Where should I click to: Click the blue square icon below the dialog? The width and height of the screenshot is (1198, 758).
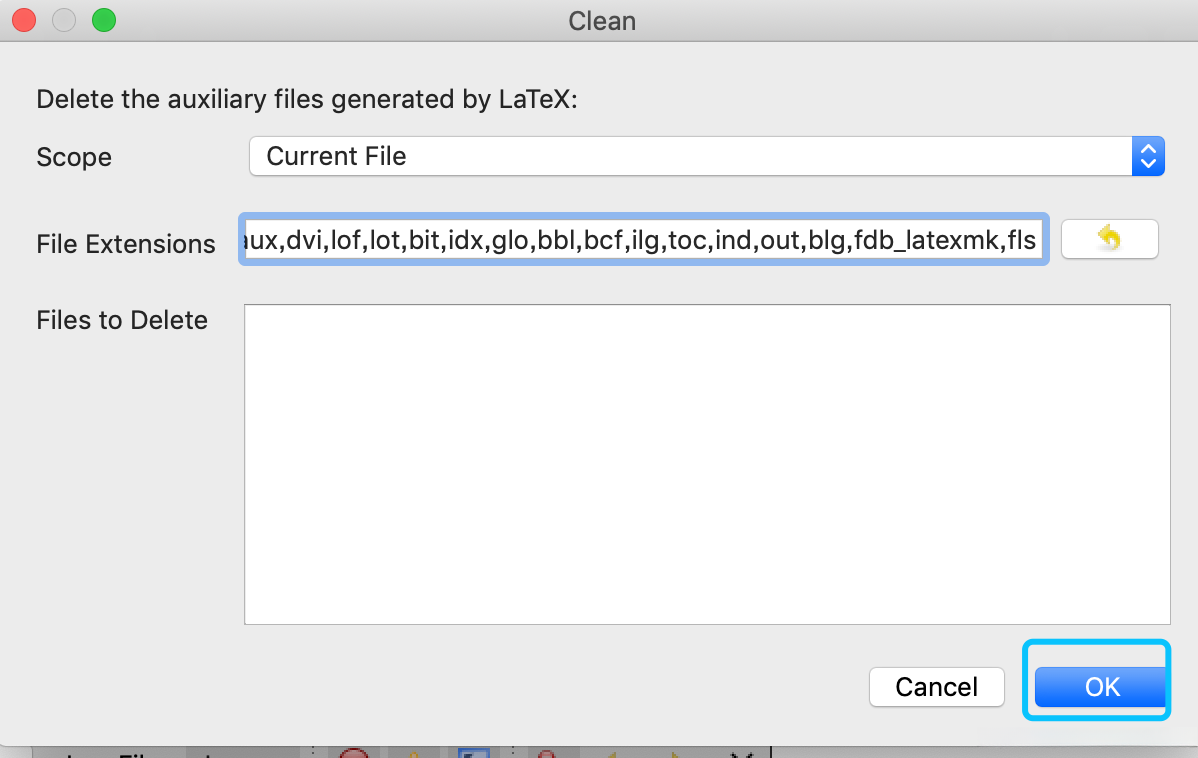point(472,753)
